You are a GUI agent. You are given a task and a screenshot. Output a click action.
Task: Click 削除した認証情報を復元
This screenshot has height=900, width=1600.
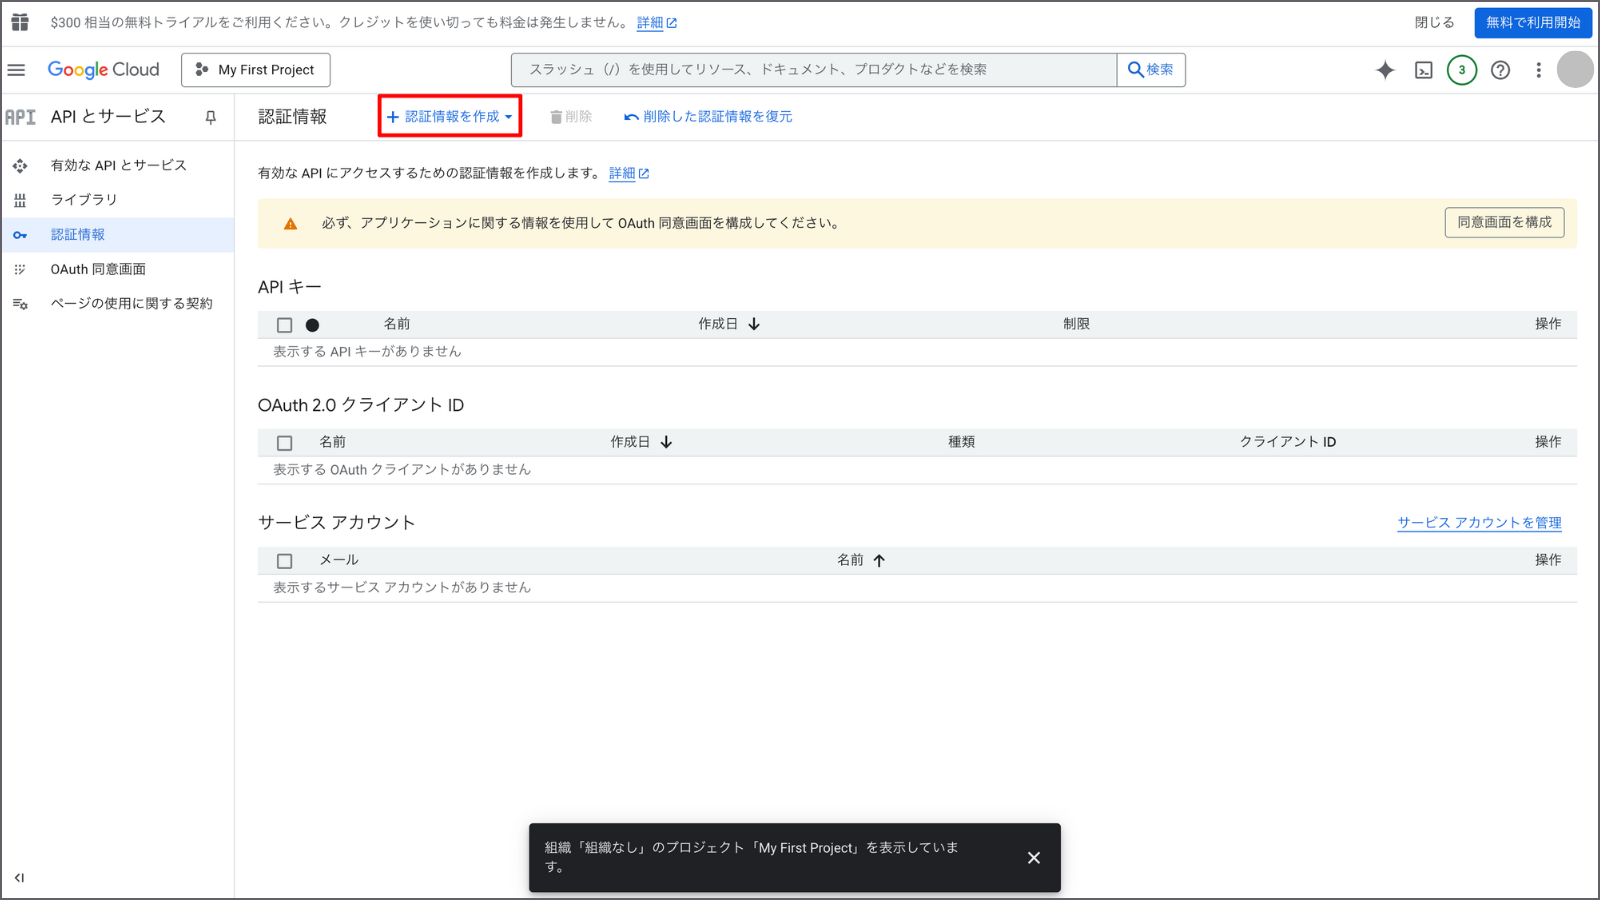pos(708,117)
